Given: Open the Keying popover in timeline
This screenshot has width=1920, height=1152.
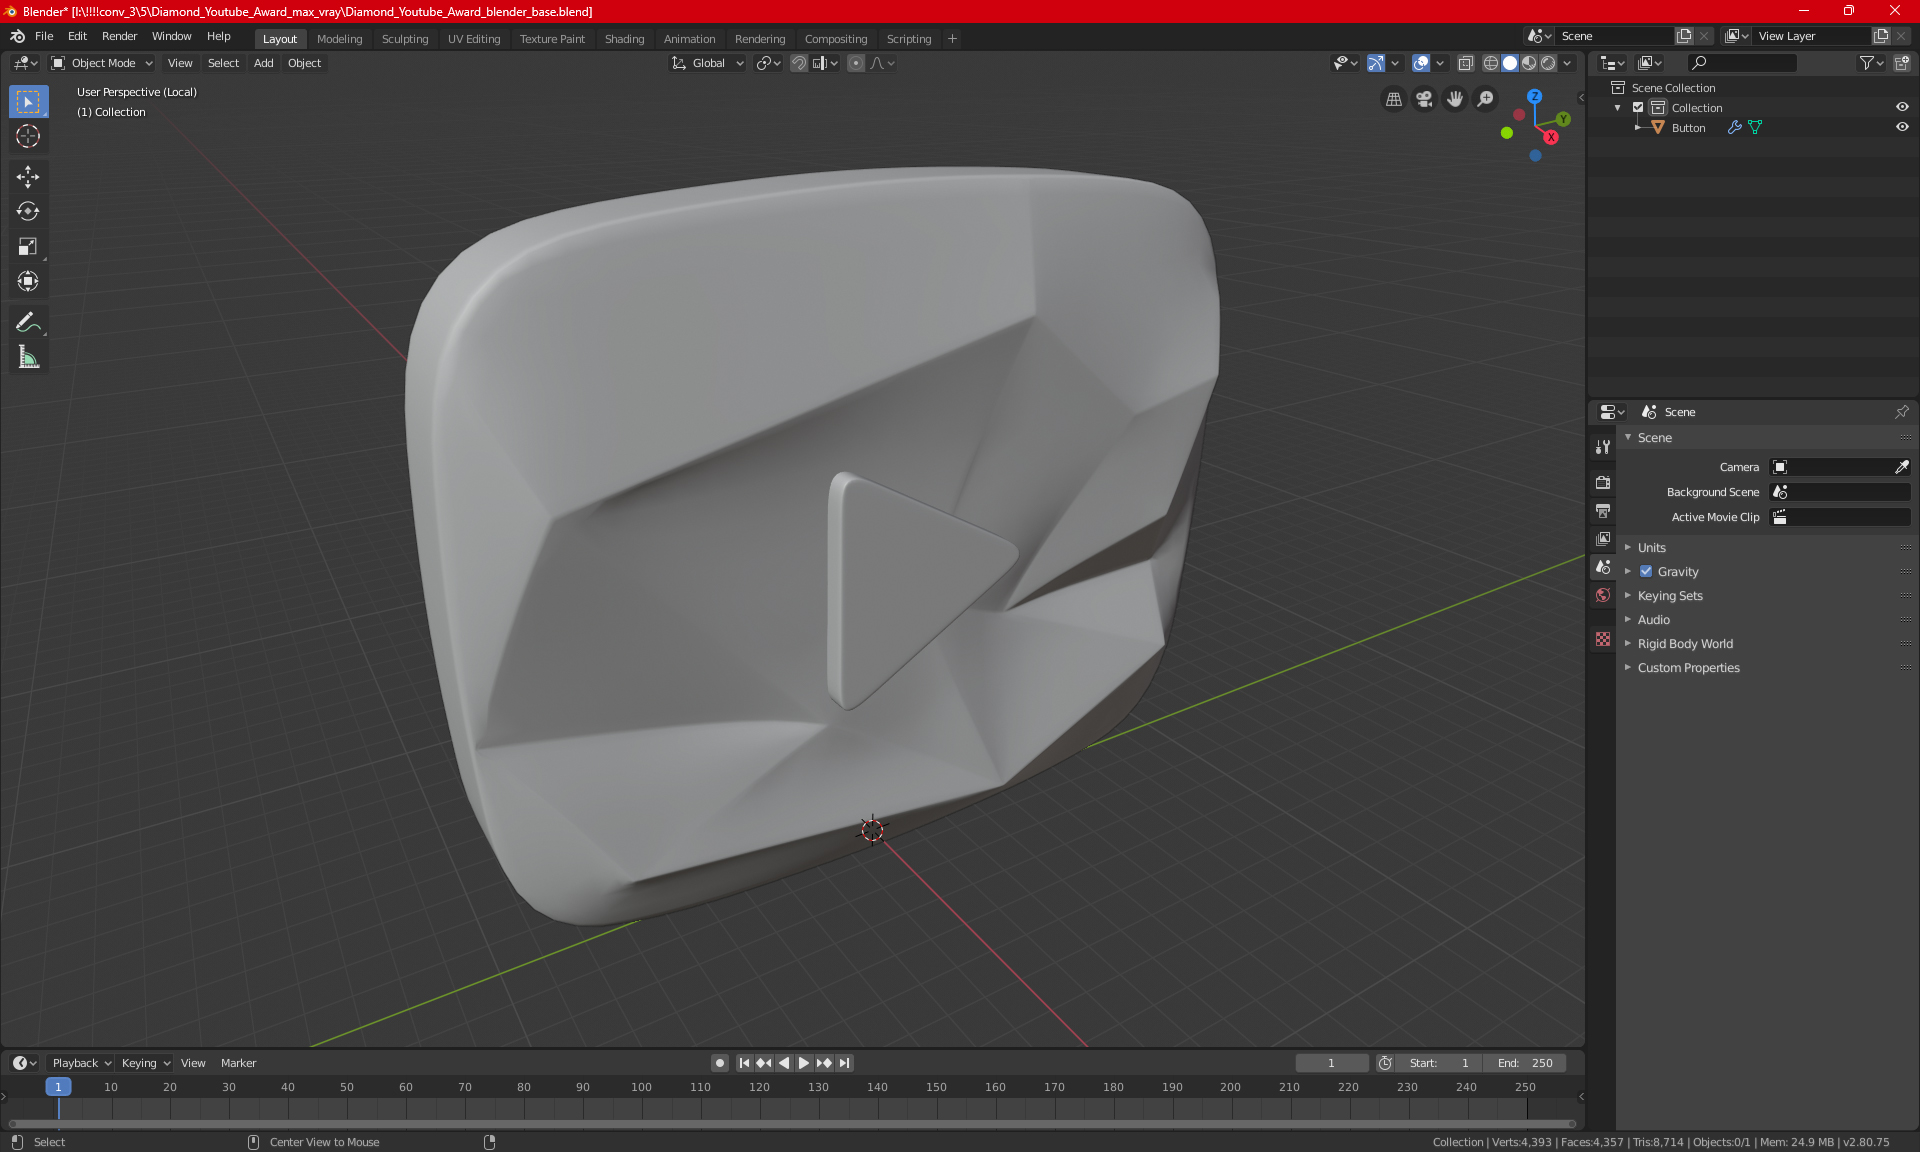Looking at the screenshot, I should tap(145, 1063).
